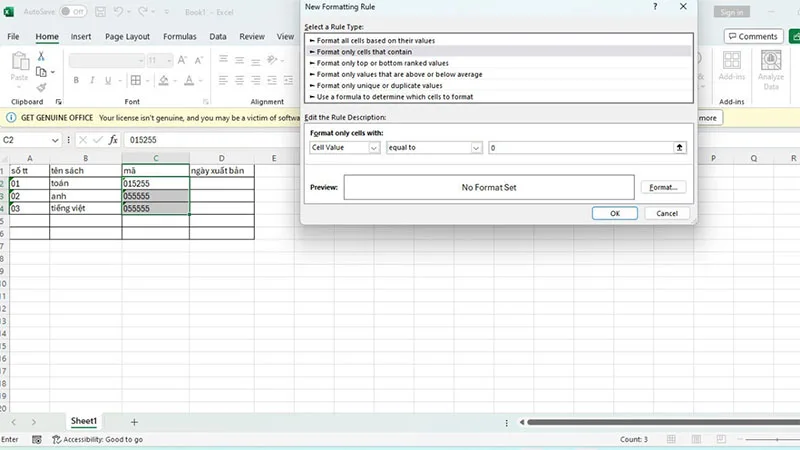Click the Fill Color paint bucket icon

(164, 80)
